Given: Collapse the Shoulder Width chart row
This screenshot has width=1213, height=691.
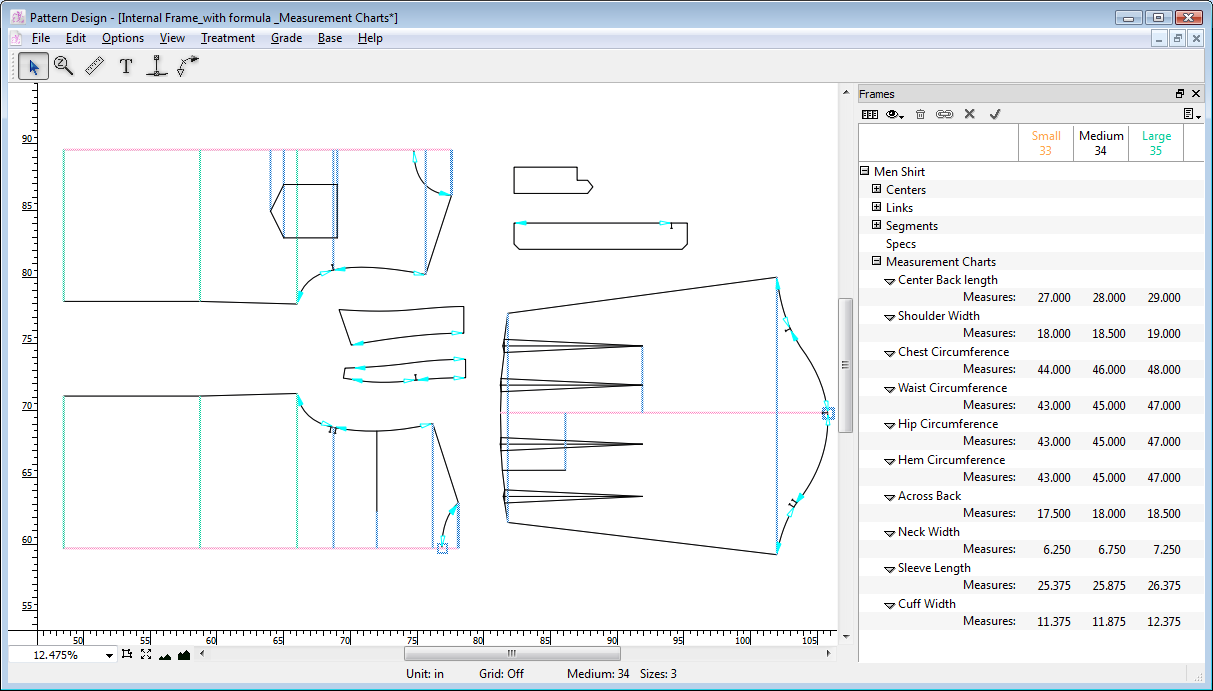Looking at the screenshot, I should tap(889, 317).
